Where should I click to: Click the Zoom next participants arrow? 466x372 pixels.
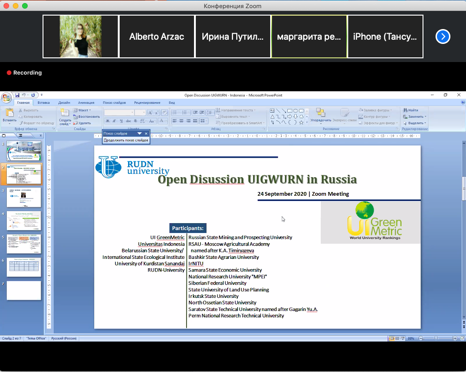pos(443,36)
